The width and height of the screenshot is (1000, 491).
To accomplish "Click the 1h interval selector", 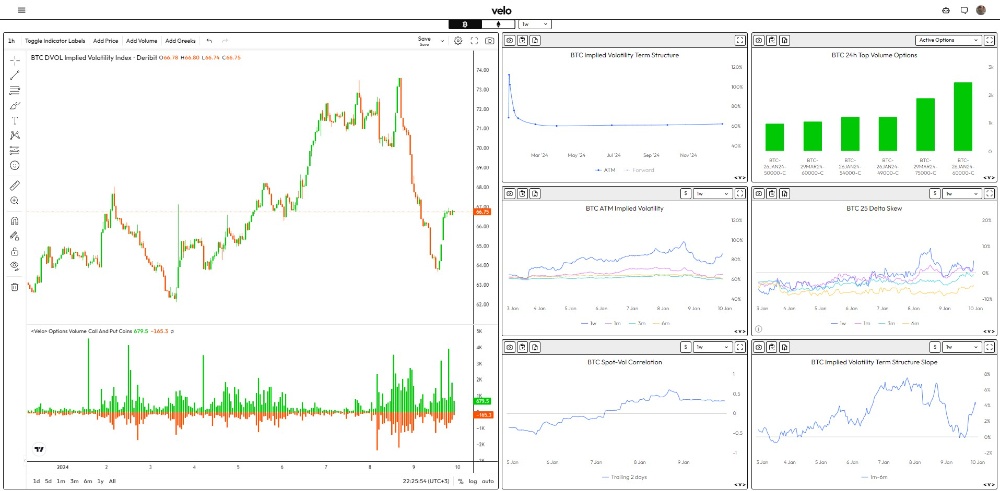I will [12, 41].
